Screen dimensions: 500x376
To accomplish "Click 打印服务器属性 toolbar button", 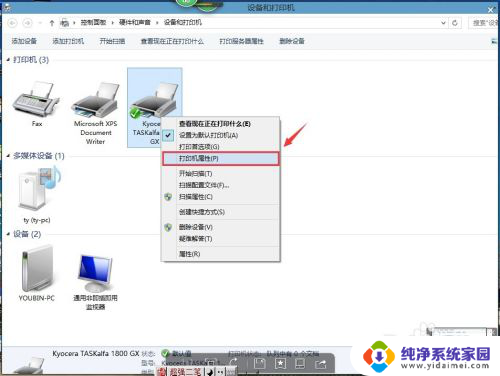I will point(241,41).
